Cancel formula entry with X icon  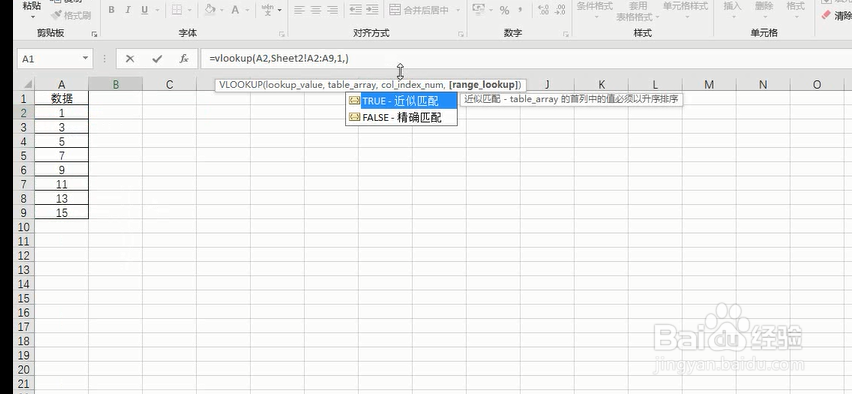pyautogui.click(x=129, y=59)
